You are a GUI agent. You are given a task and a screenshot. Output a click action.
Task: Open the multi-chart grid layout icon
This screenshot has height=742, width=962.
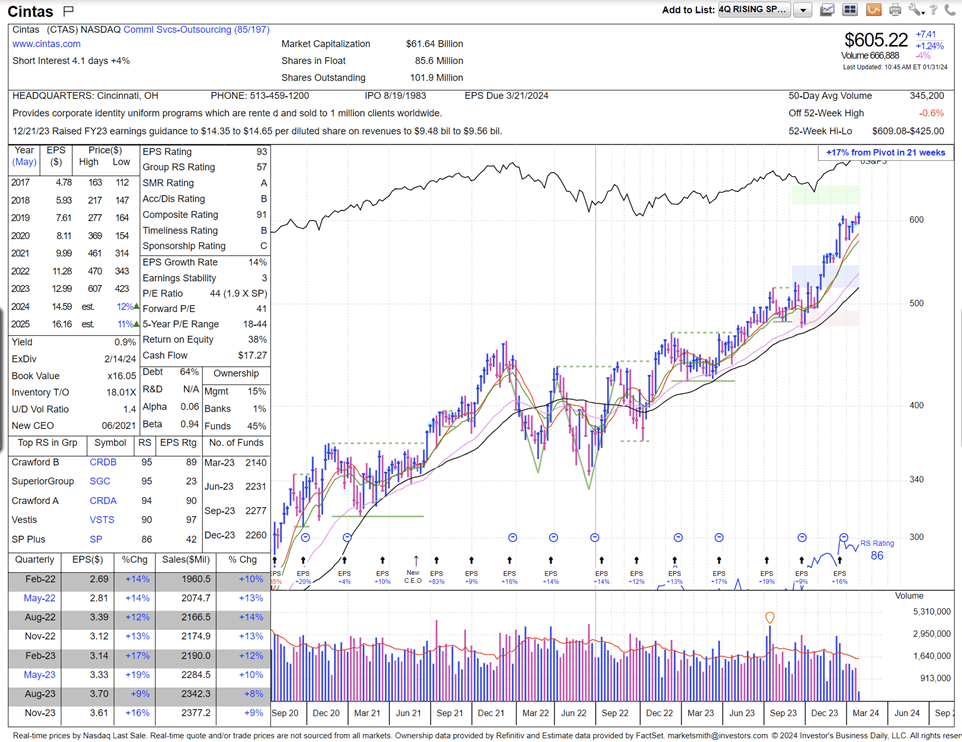click(850, 9)
